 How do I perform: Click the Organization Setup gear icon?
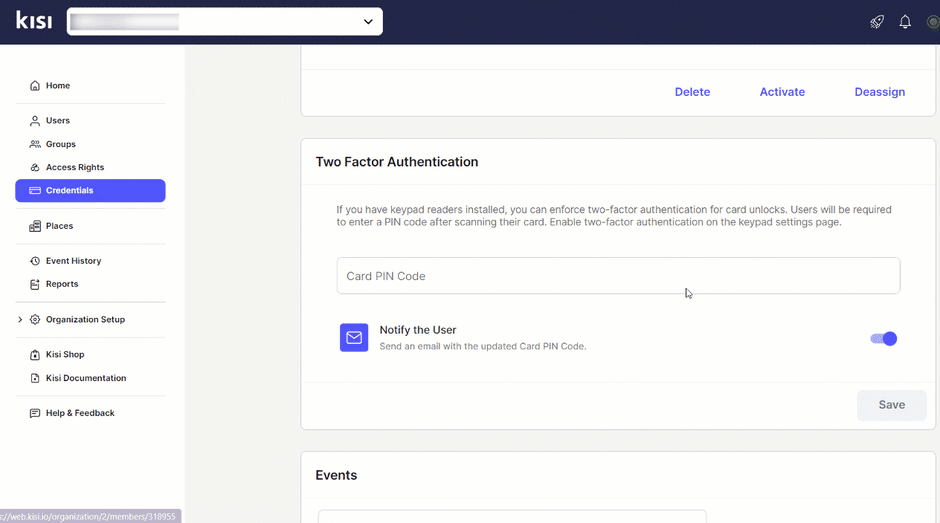[35, 320]
